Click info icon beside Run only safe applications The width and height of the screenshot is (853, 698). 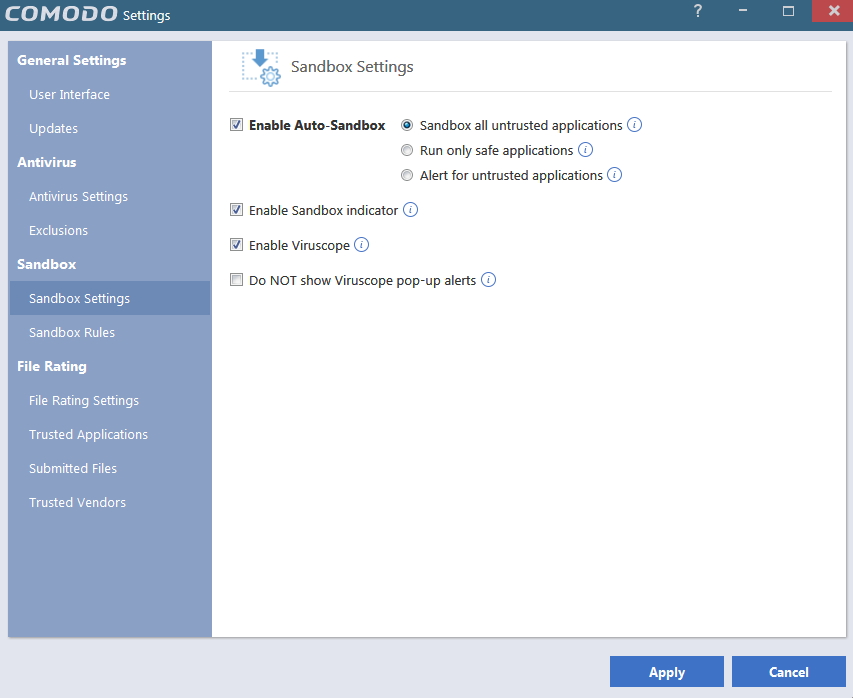(585, 150)
